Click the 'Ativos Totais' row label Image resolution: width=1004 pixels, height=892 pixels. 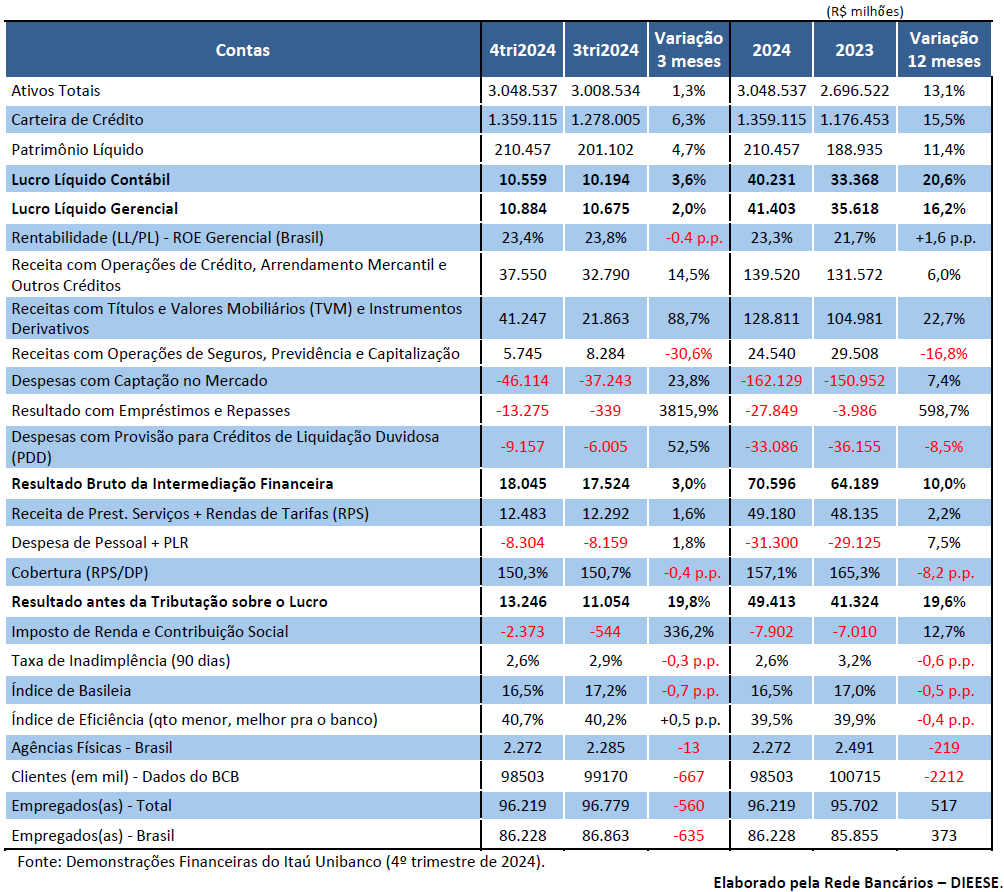(56, 91)
